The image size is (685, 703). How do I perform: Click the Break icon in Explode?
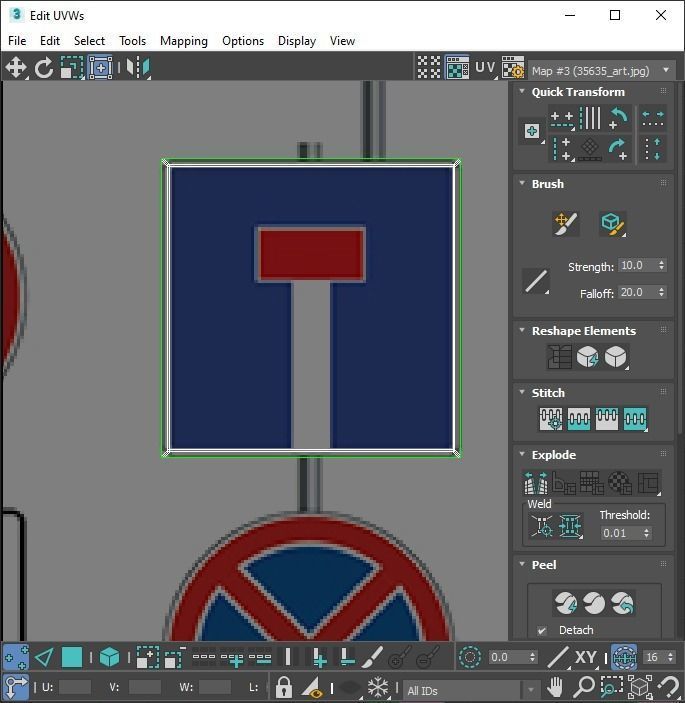click(536, 483)
